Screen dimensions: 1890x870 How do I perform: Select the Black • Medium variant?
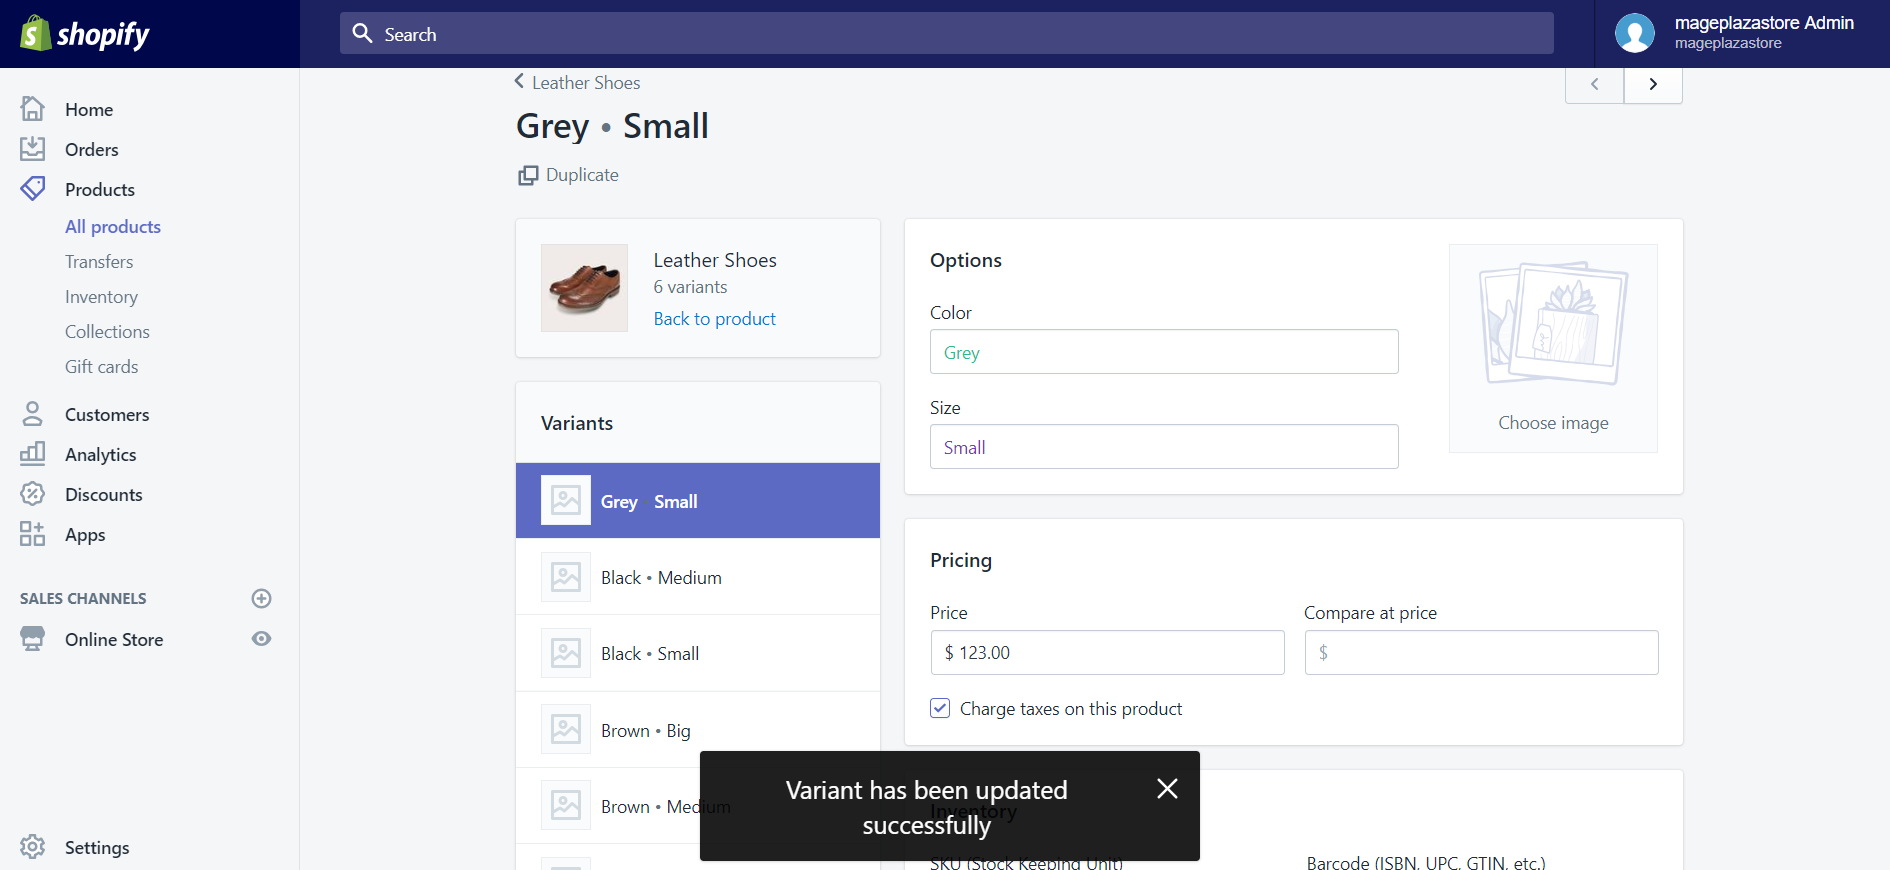698,577
